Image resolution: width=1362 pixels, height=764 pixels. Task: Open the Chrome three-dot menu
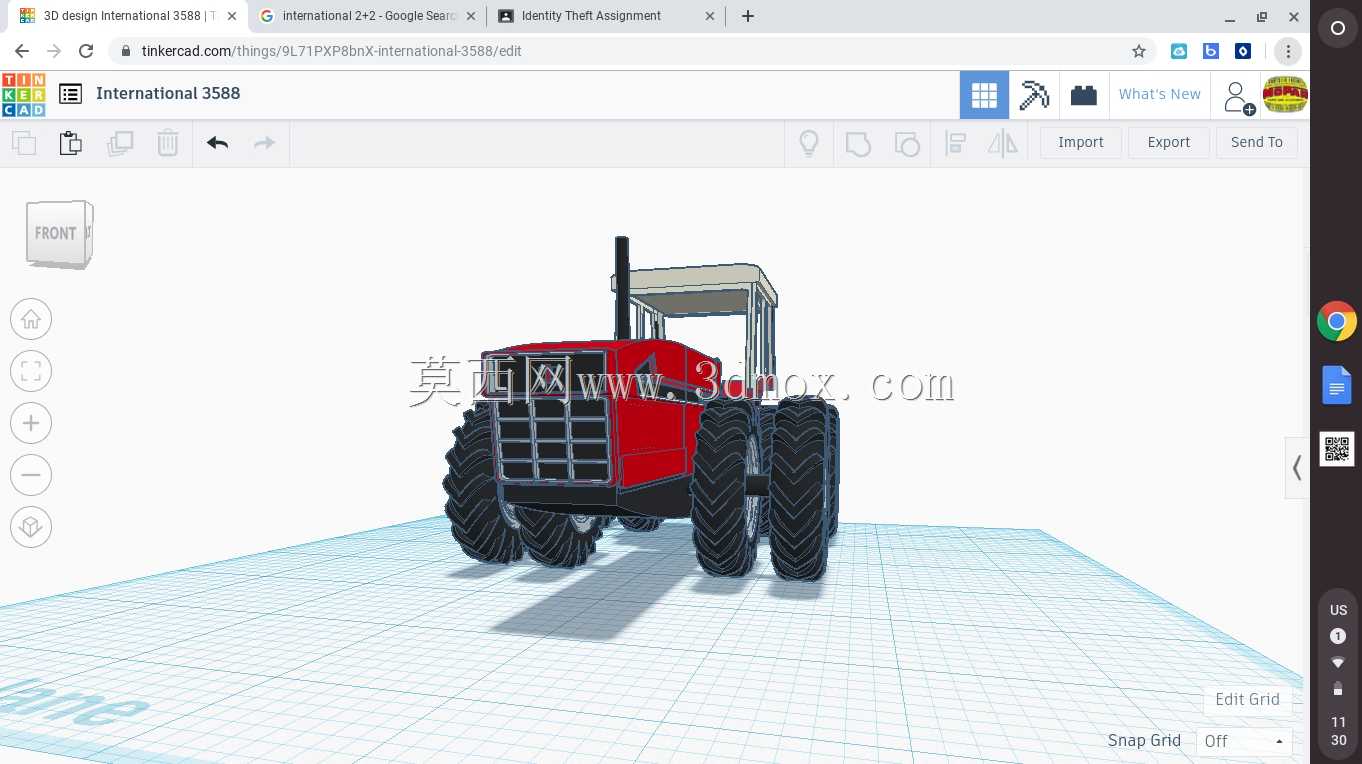[x=1288, y=51]
